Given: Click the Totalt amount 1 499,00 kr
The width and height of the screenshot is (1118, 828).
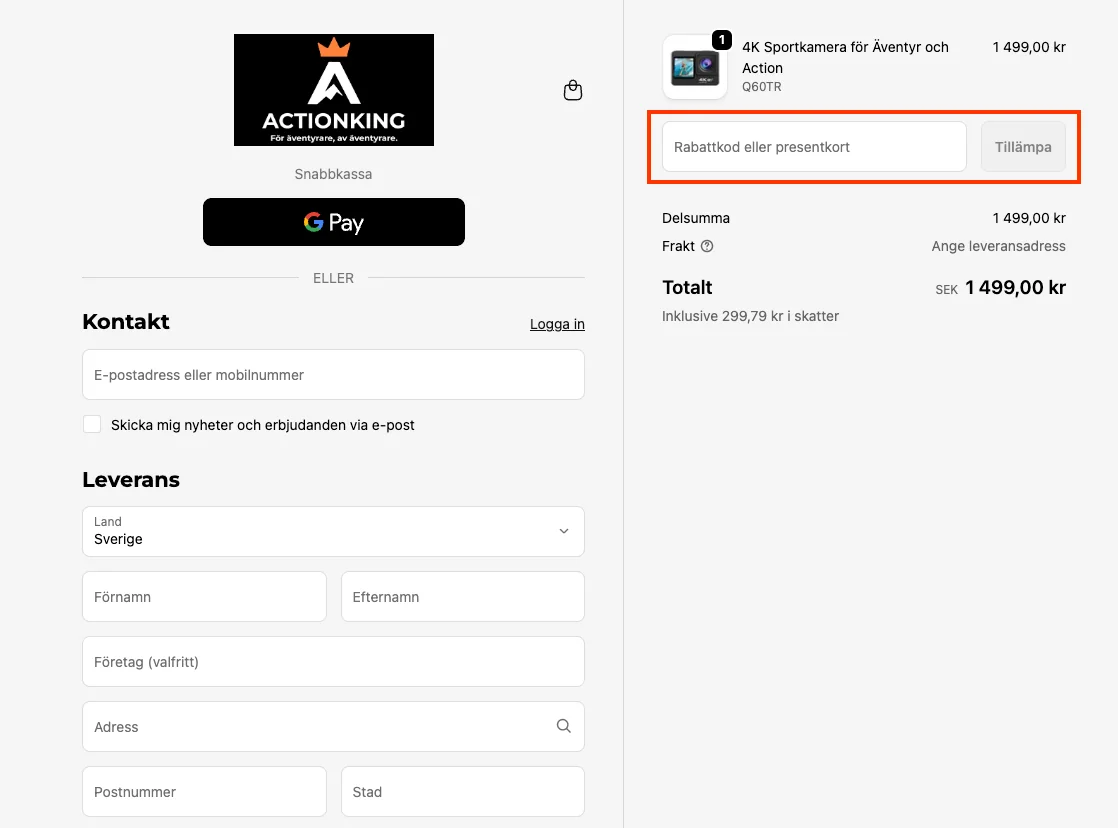Looking at the screenshot, I should (1015, 287).
